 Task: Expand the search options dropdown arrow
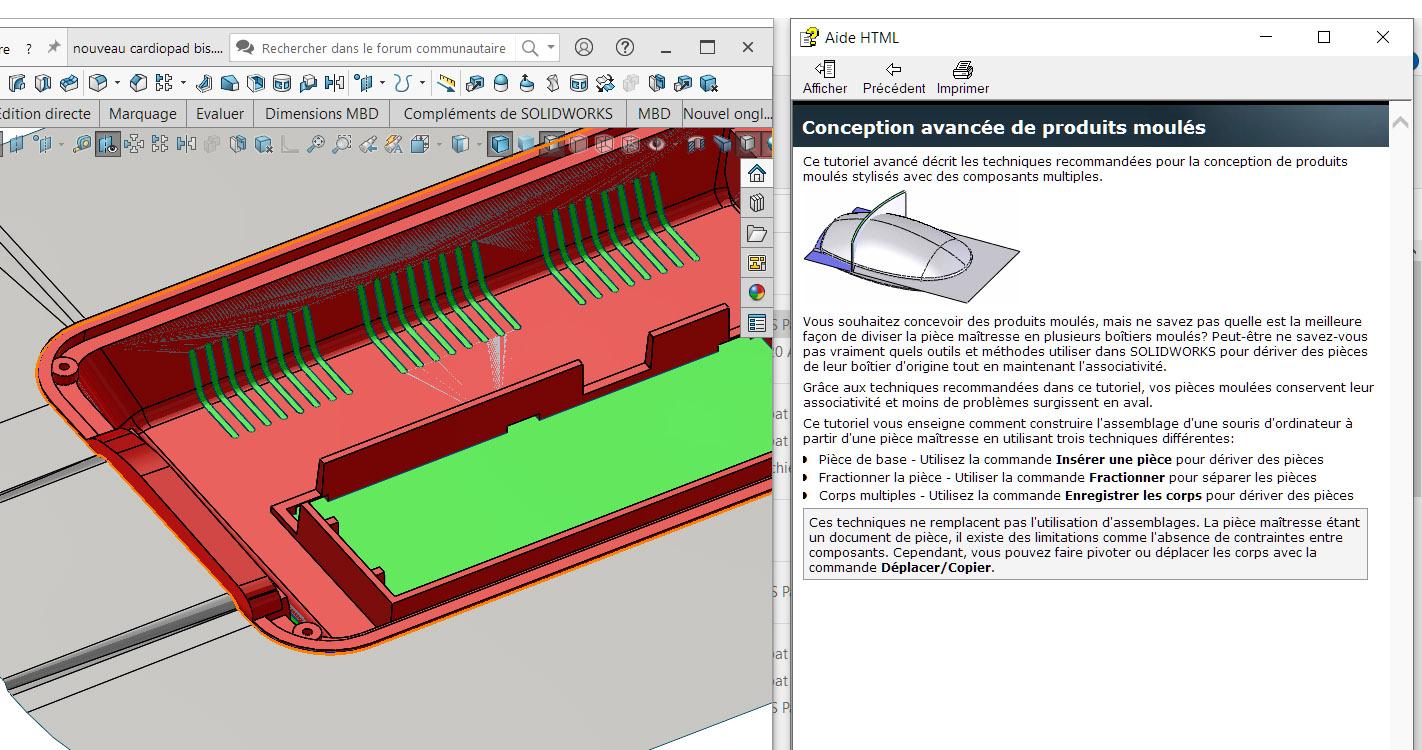550,47
